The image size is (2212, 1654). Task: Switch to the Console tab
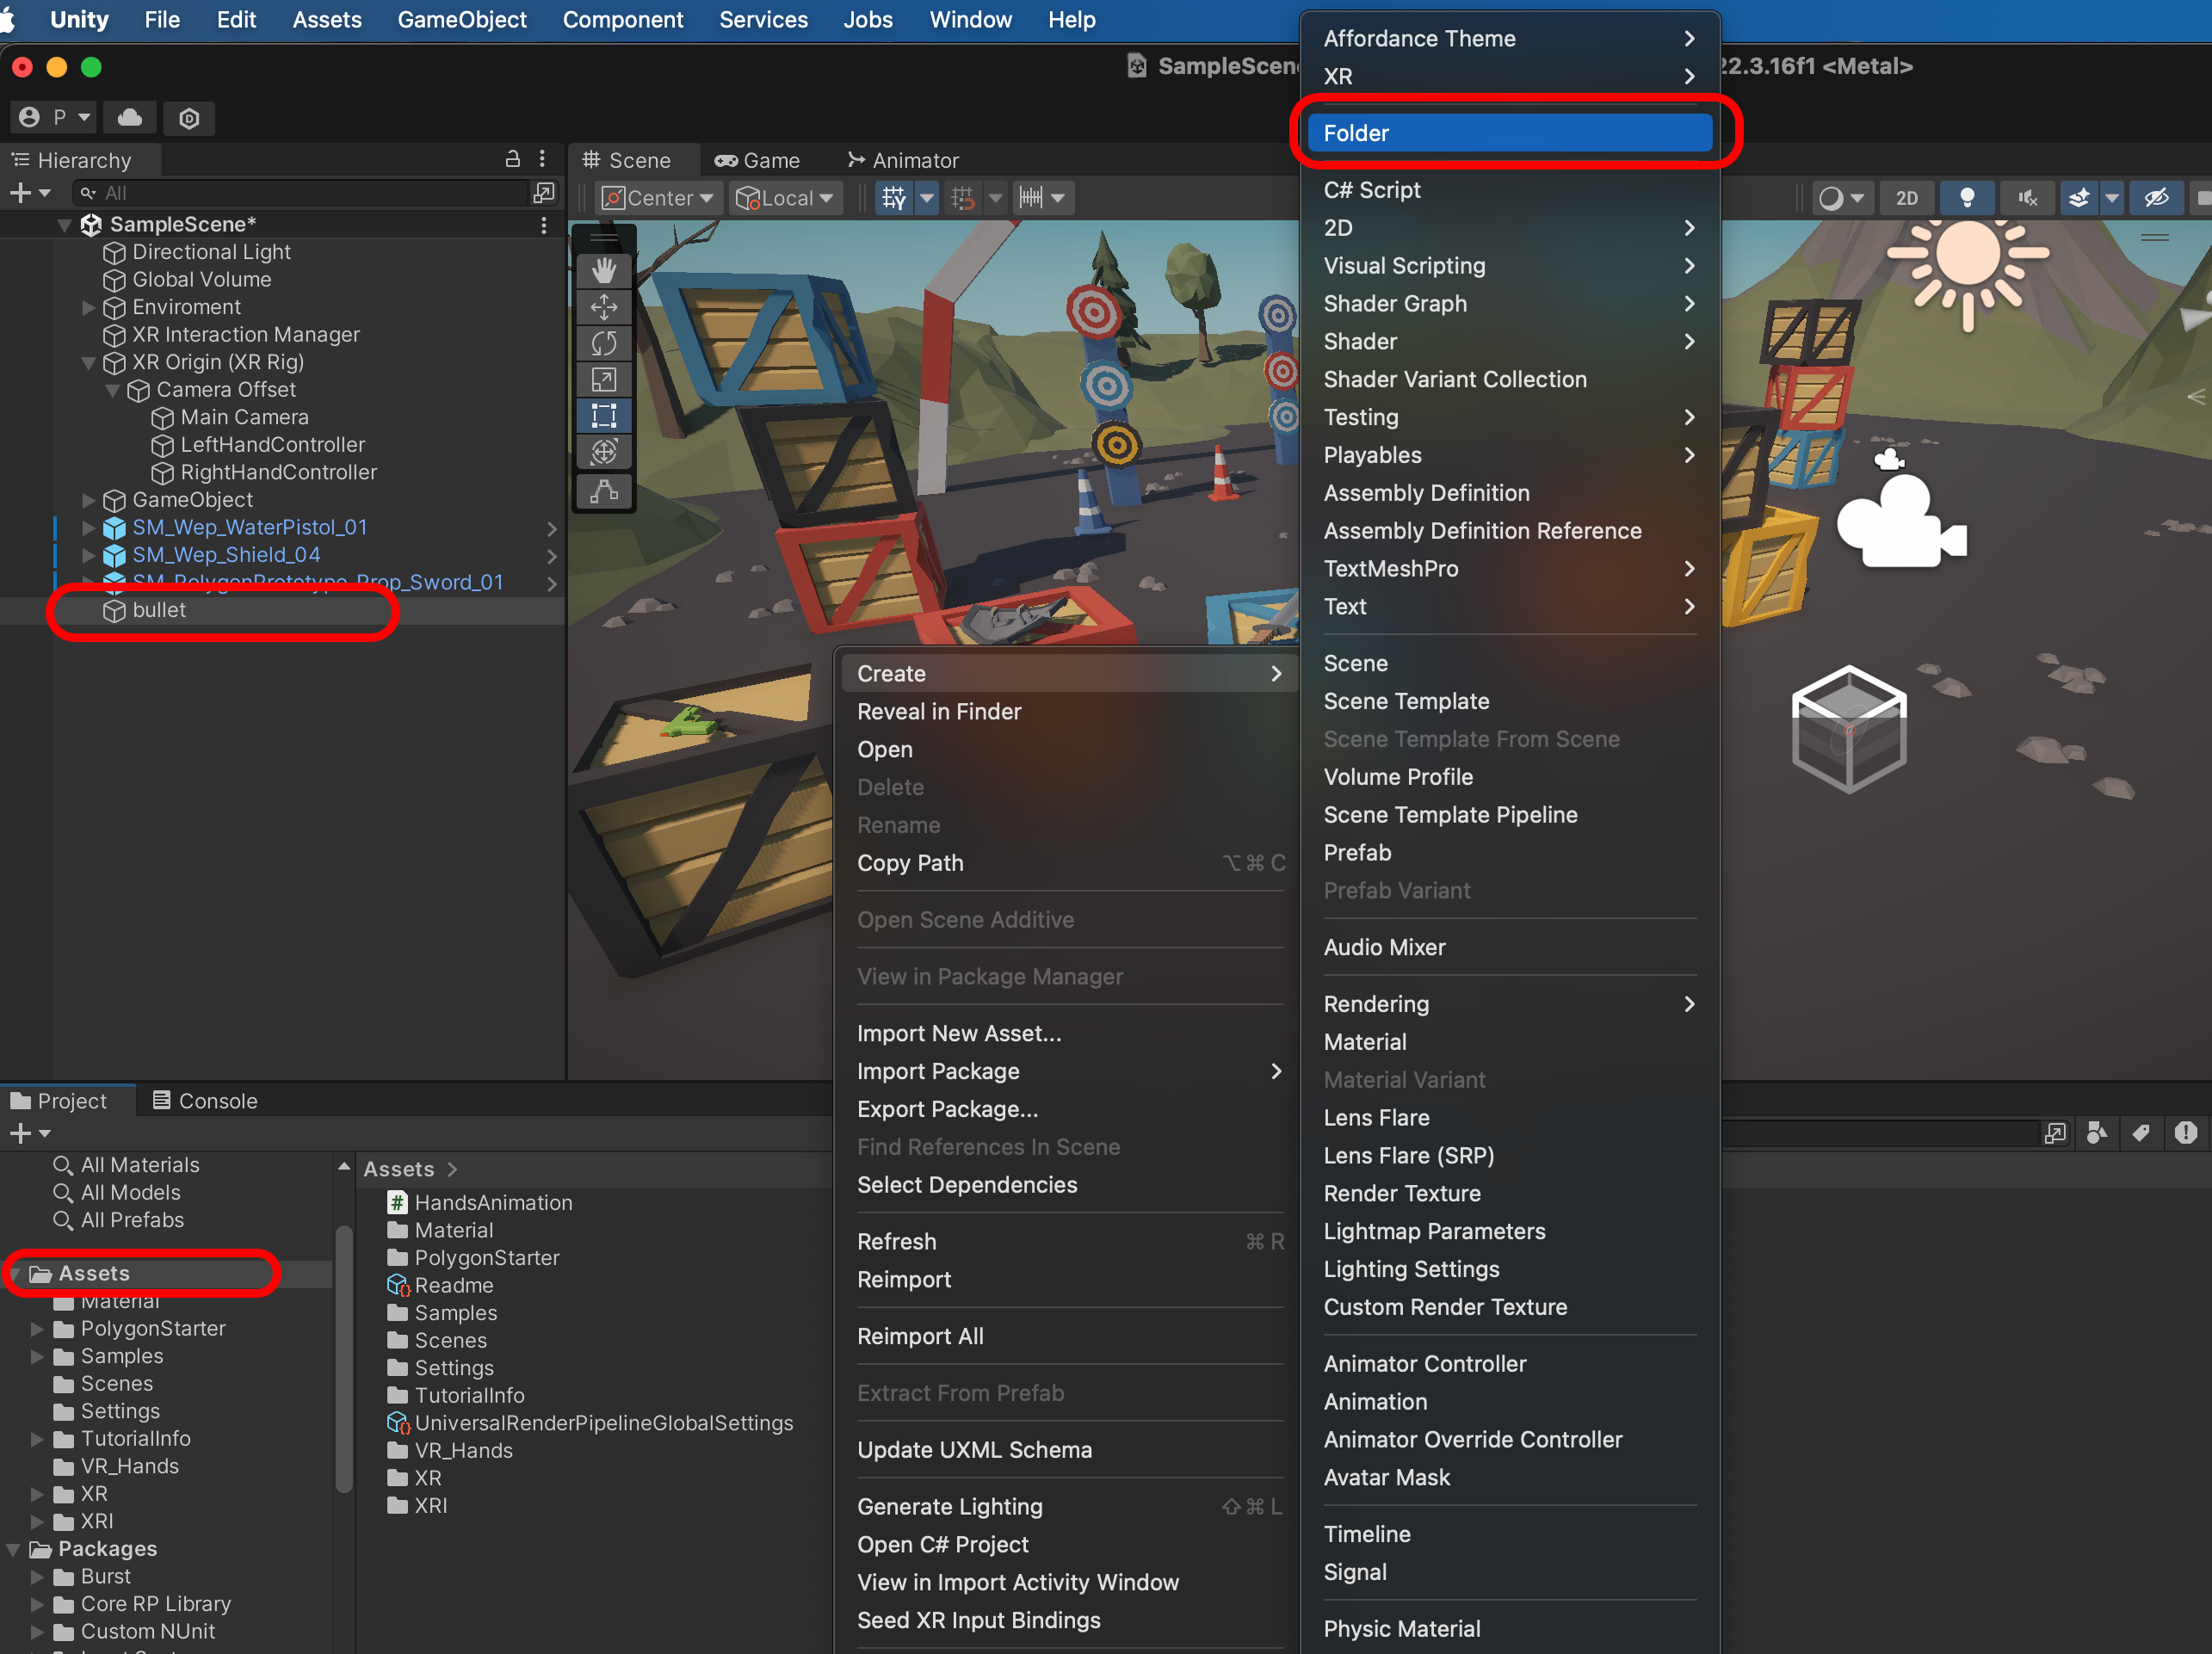(205, 1100)
